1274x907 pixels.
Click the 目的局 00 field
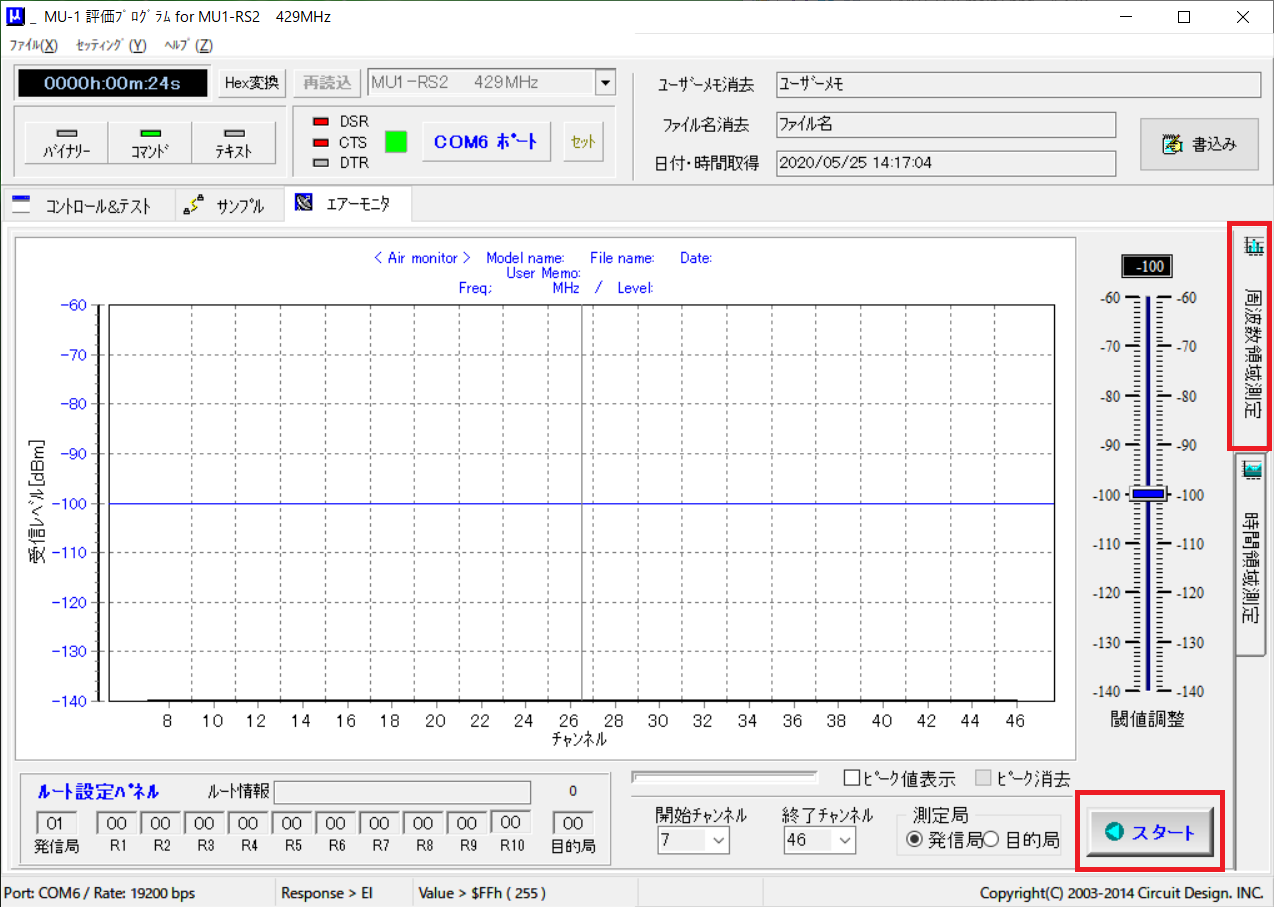pyautogui.click(x=573, y=823)
